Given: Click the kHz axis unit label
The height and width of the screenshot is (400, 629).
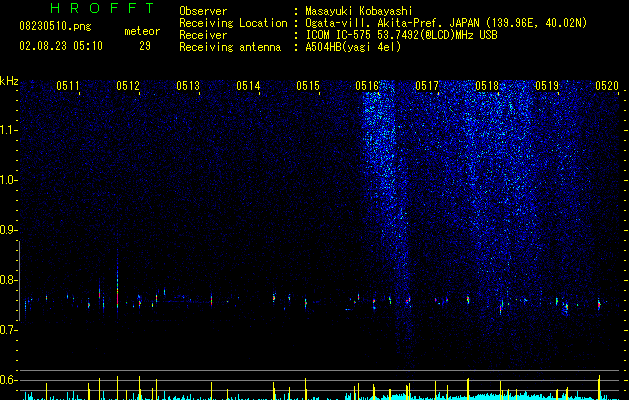Looking at the screenshot, I should [9, 81].
